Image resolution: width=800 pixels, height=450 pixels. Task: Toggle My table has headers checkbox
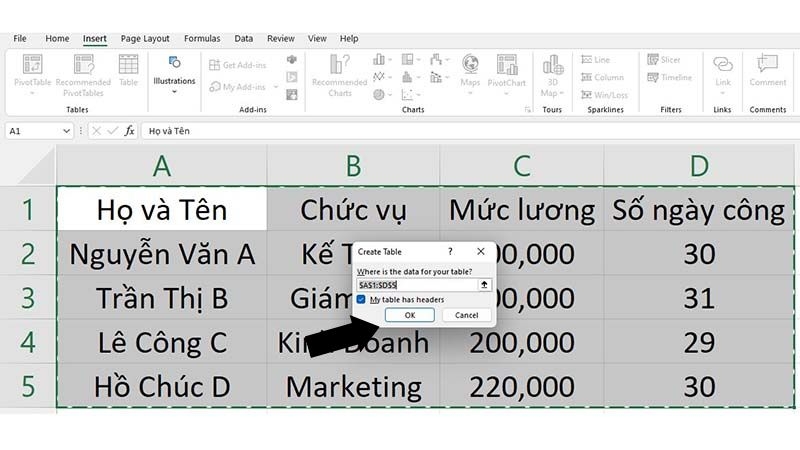(x=361, y=299)
